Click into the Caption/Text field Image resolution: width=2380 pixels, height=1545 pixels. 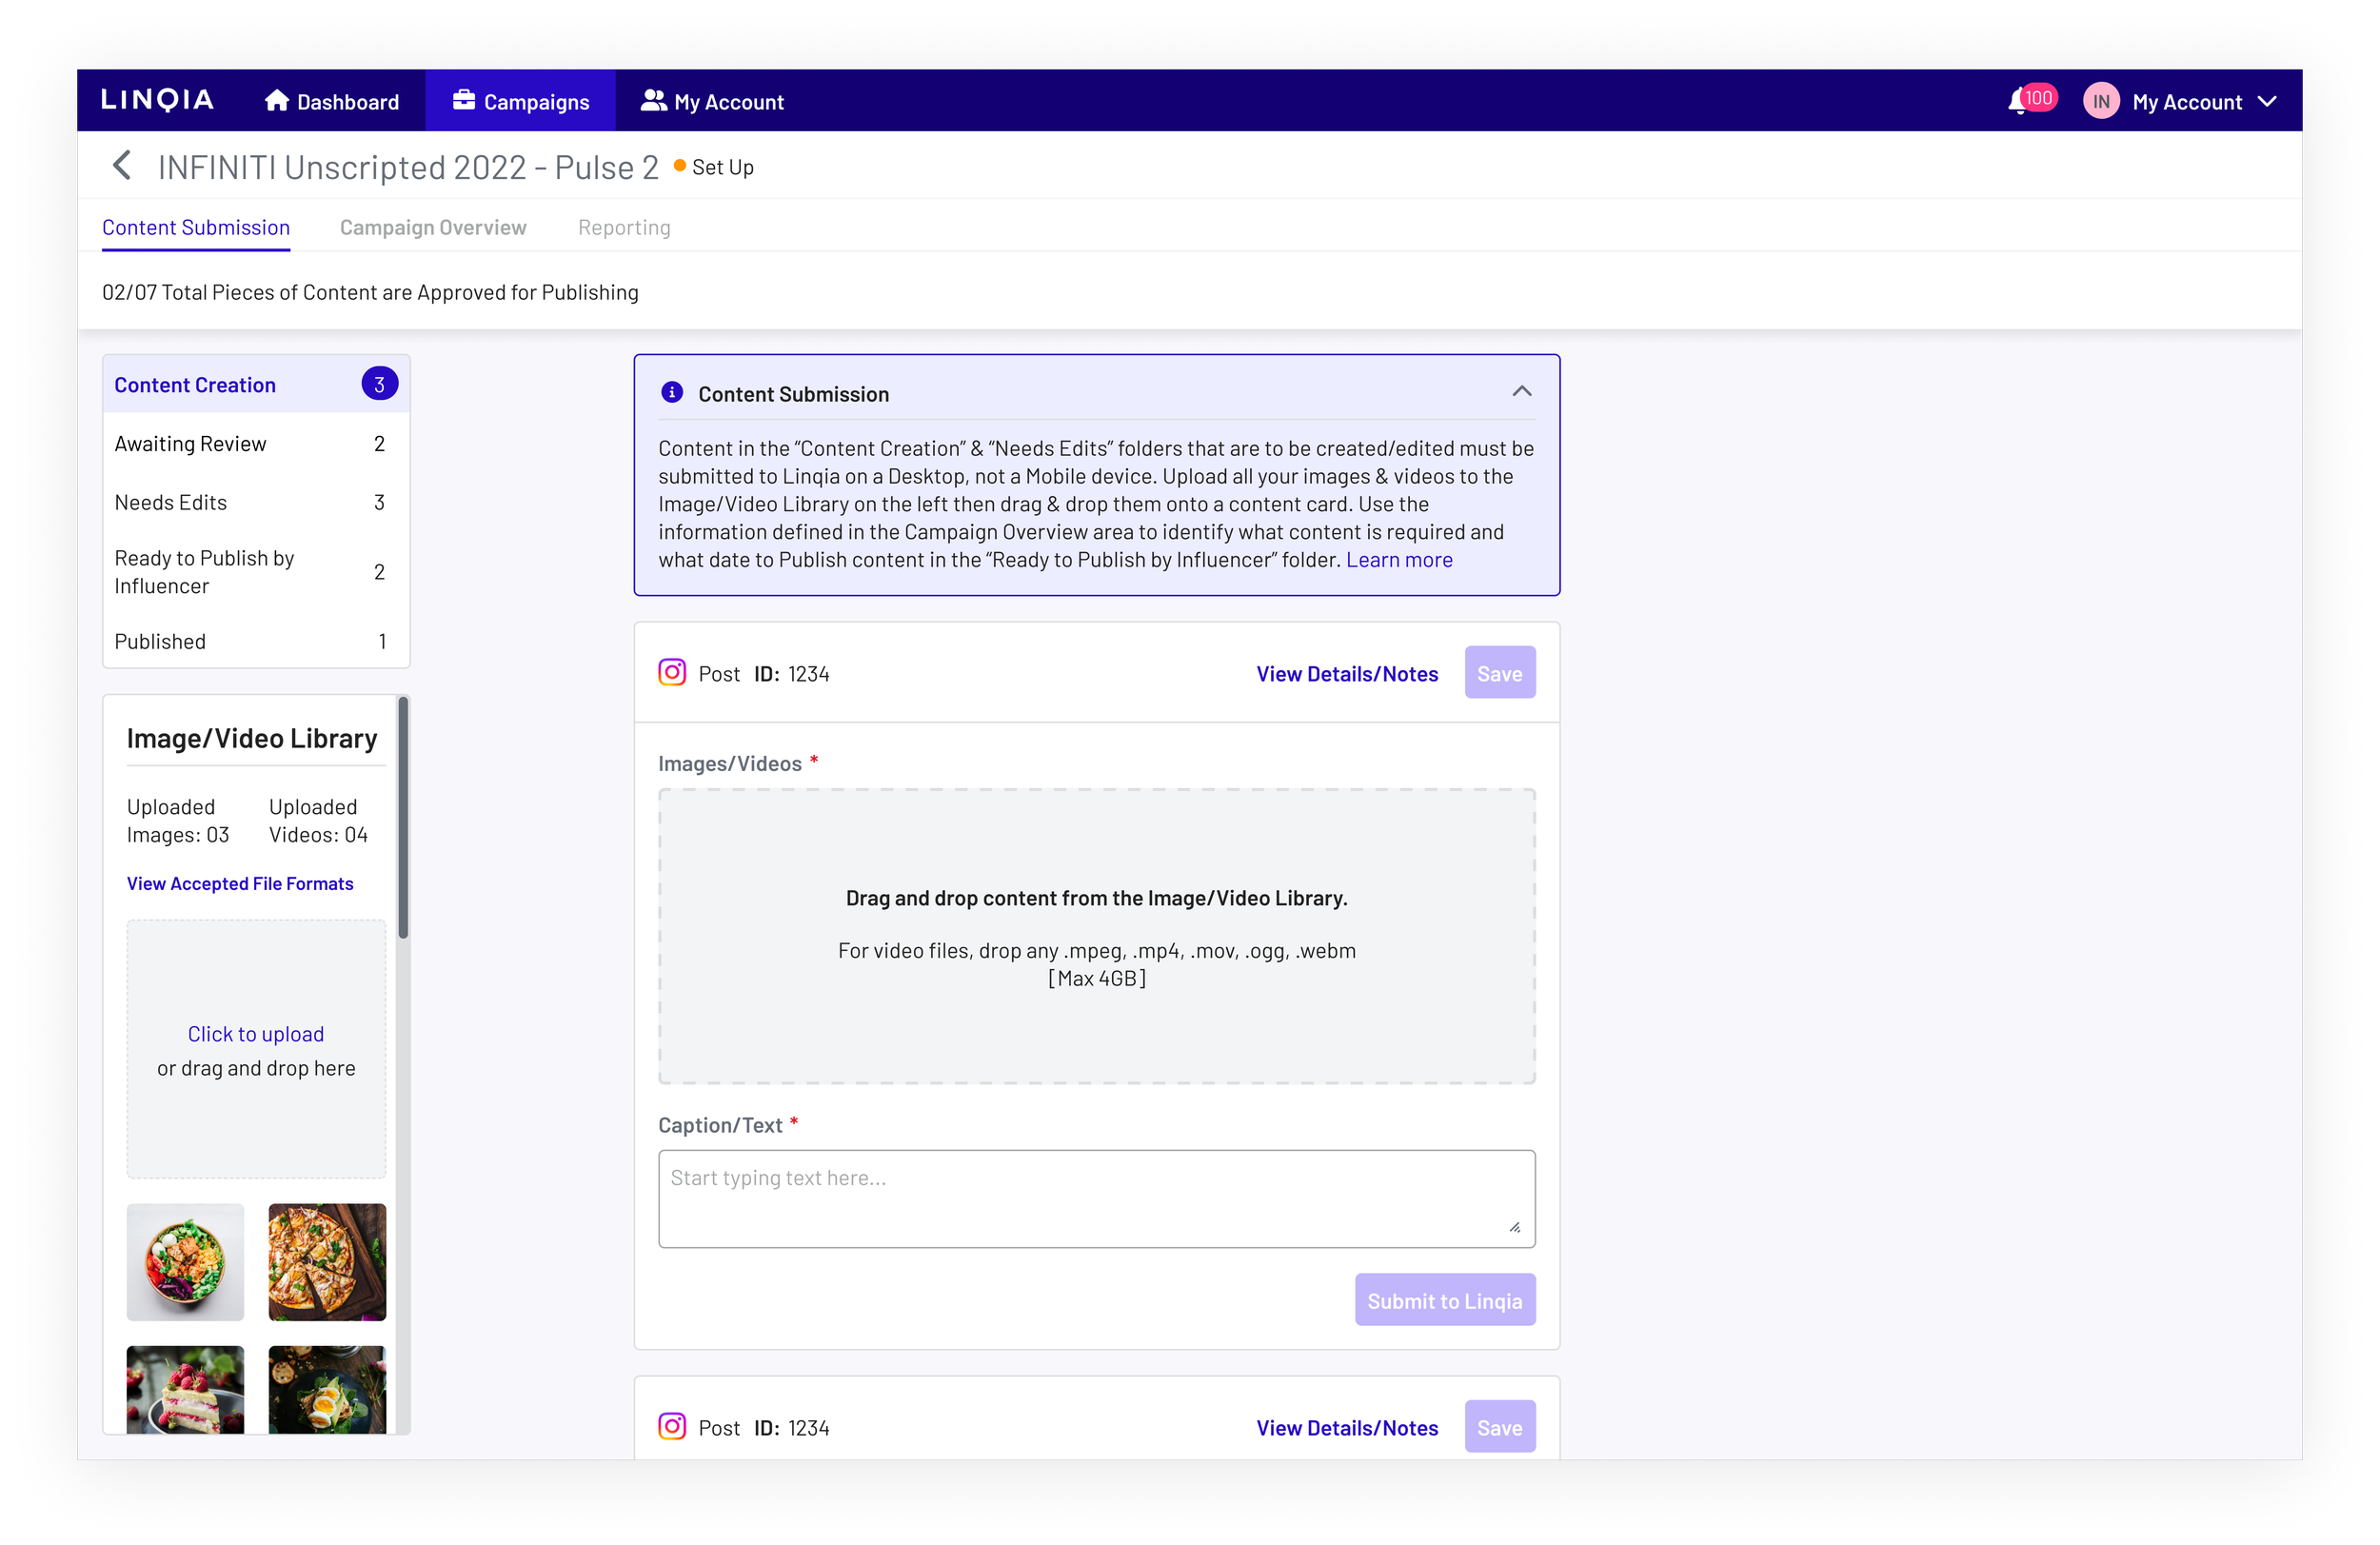(1096, 1198)
